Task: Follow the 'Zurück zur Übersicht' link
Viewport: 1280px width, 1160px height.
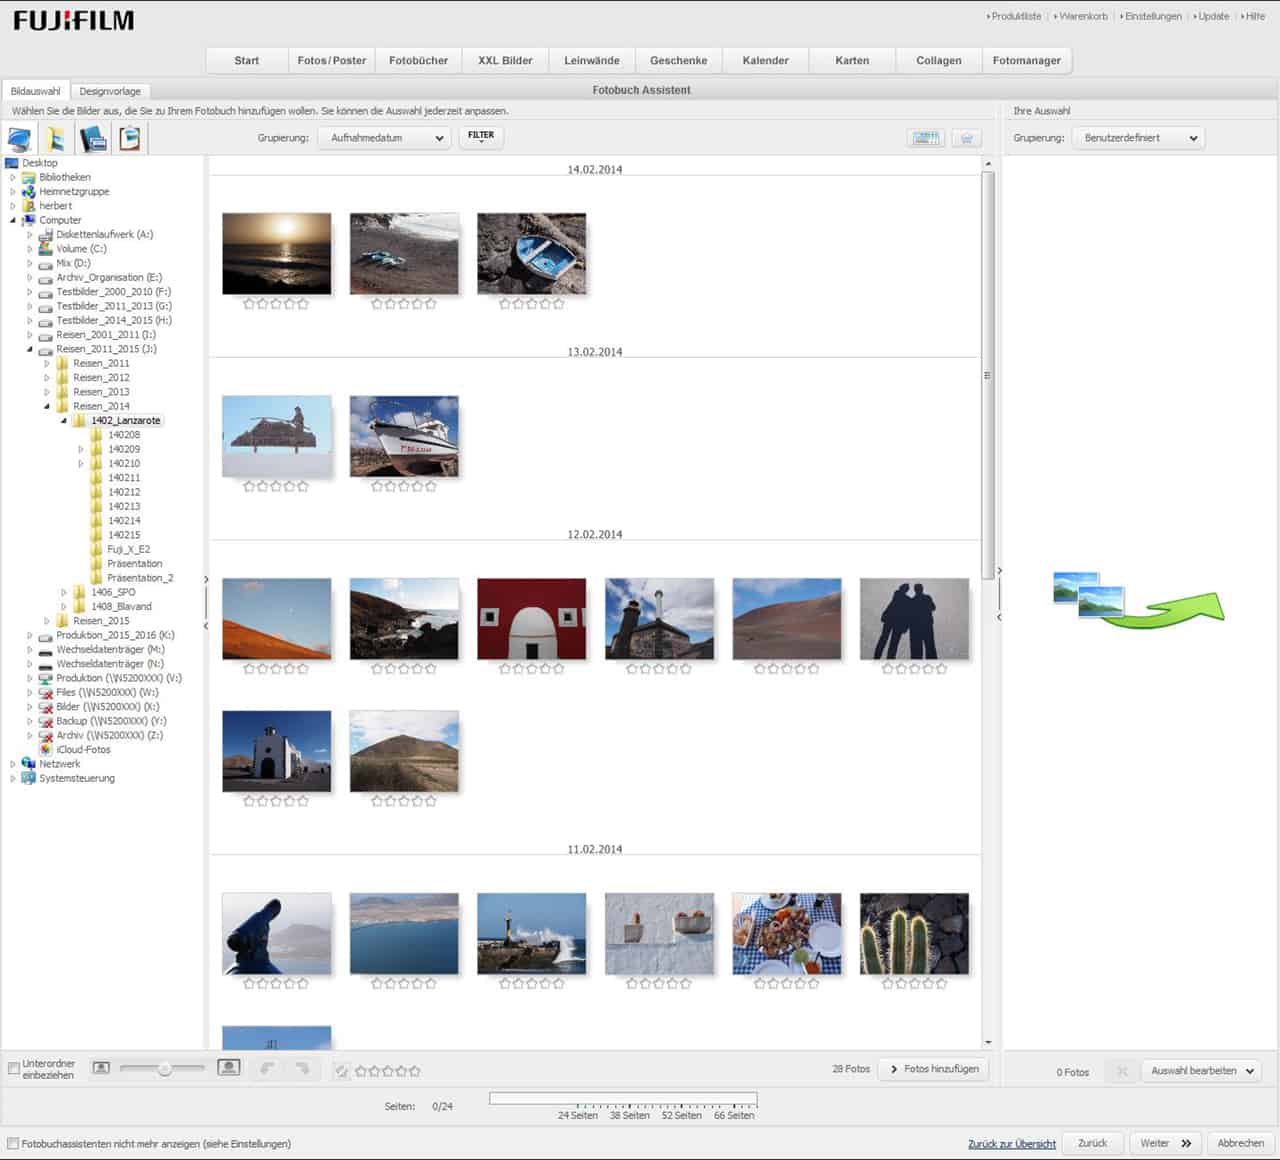Action: tap(1011, 1144)
